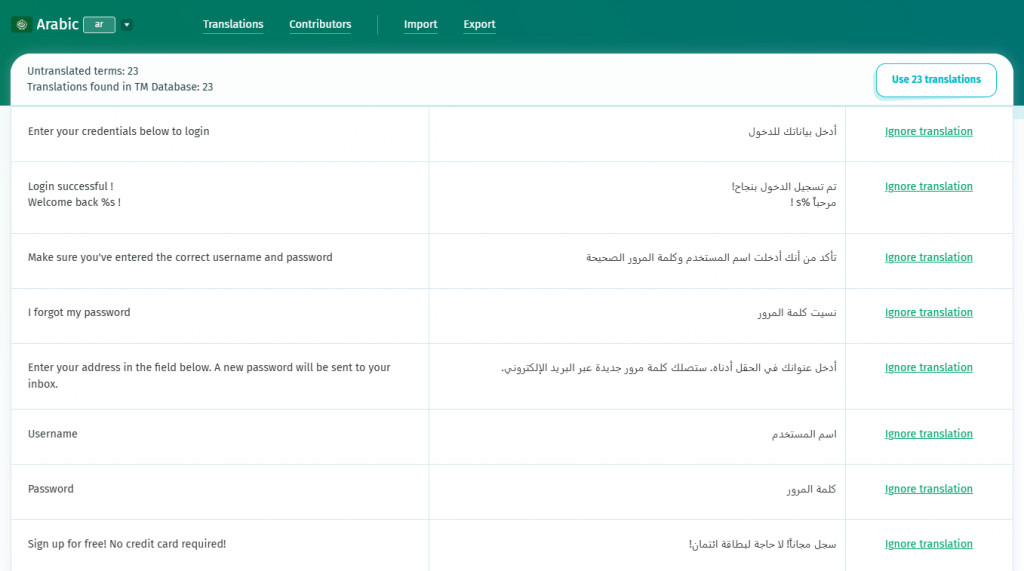This screenshot has width=1024, height=571.
Task: Select Export in the top navigation
Action: [x=479, y=24]
